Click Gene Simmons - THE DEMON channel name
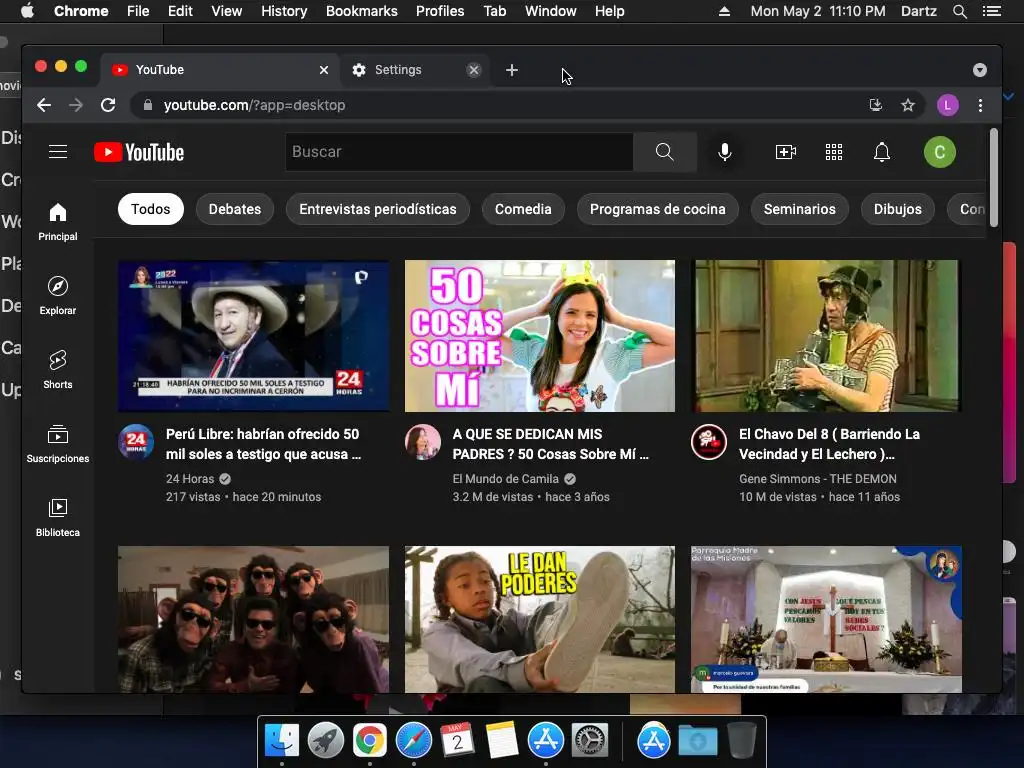Viewport: 1024px width, 768px height. [818, 479]
